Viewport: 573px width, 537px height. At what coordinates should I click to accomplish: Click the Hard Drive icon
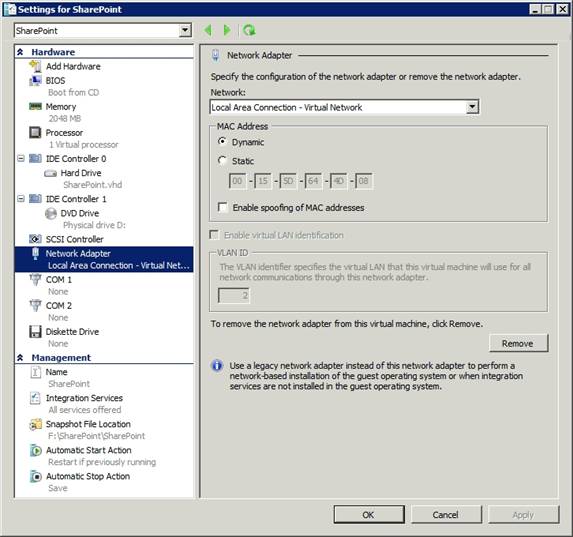50,173
